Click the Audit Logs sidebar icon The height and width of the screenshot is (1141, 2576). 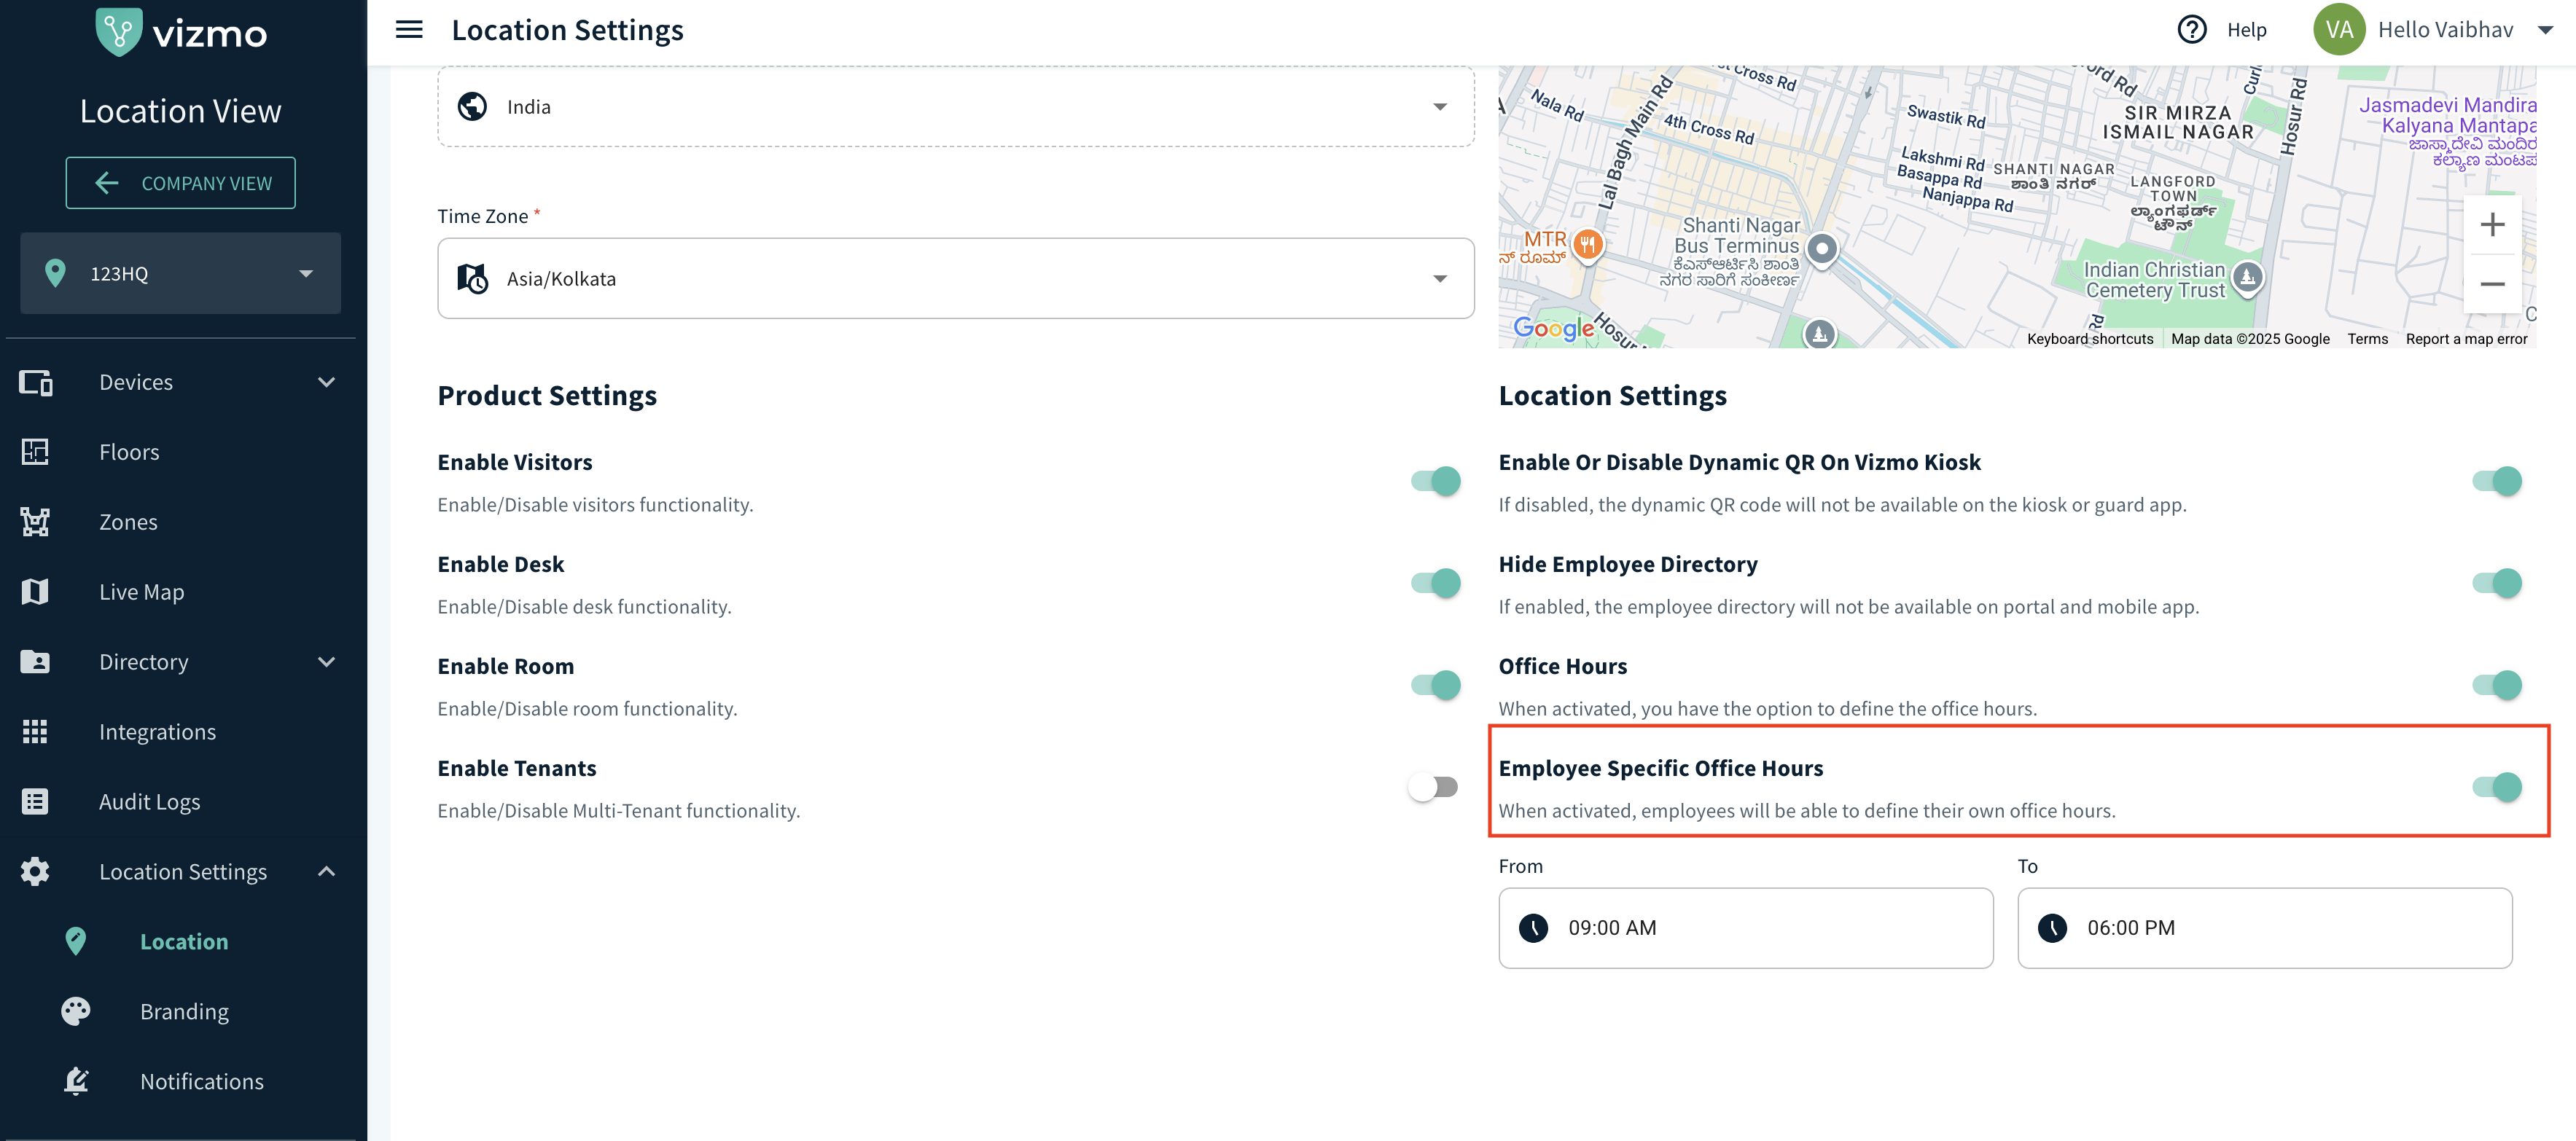pos(35,802)
